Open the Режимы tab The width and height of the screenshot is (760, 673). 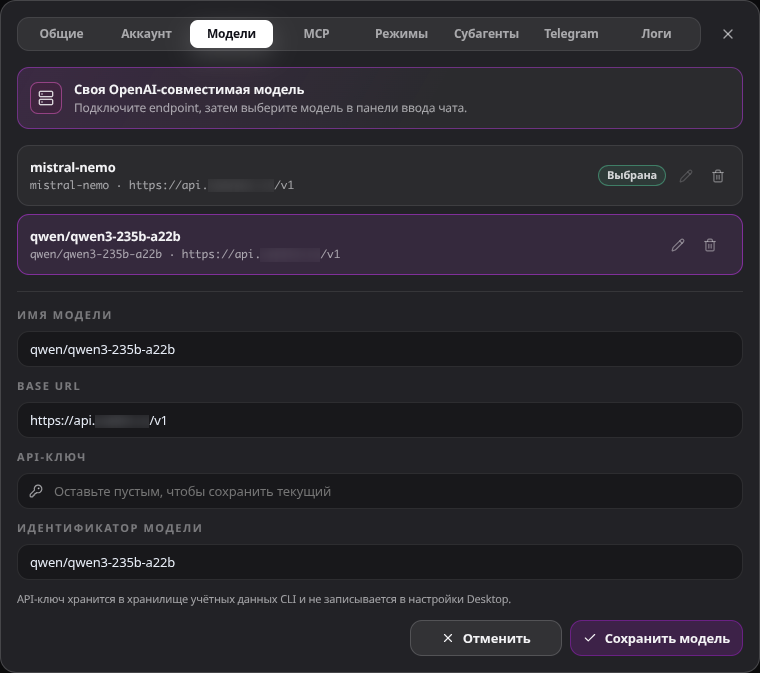[x=401, y=34]
